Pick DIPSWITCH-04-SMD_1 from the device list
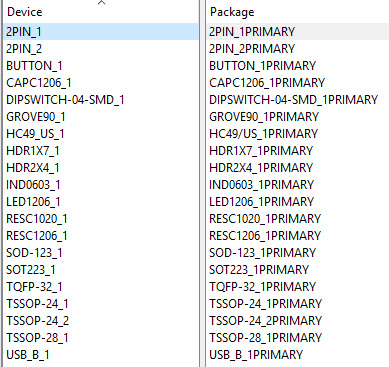The height and width of the screenshot is (367, 389). click(101, 100)
